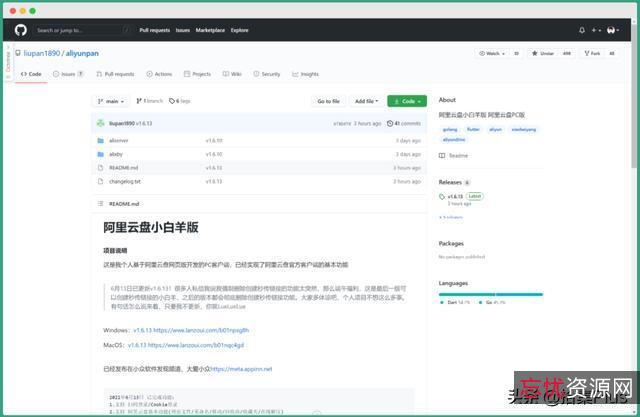Open the Security tab

click(x=267, y=74)
